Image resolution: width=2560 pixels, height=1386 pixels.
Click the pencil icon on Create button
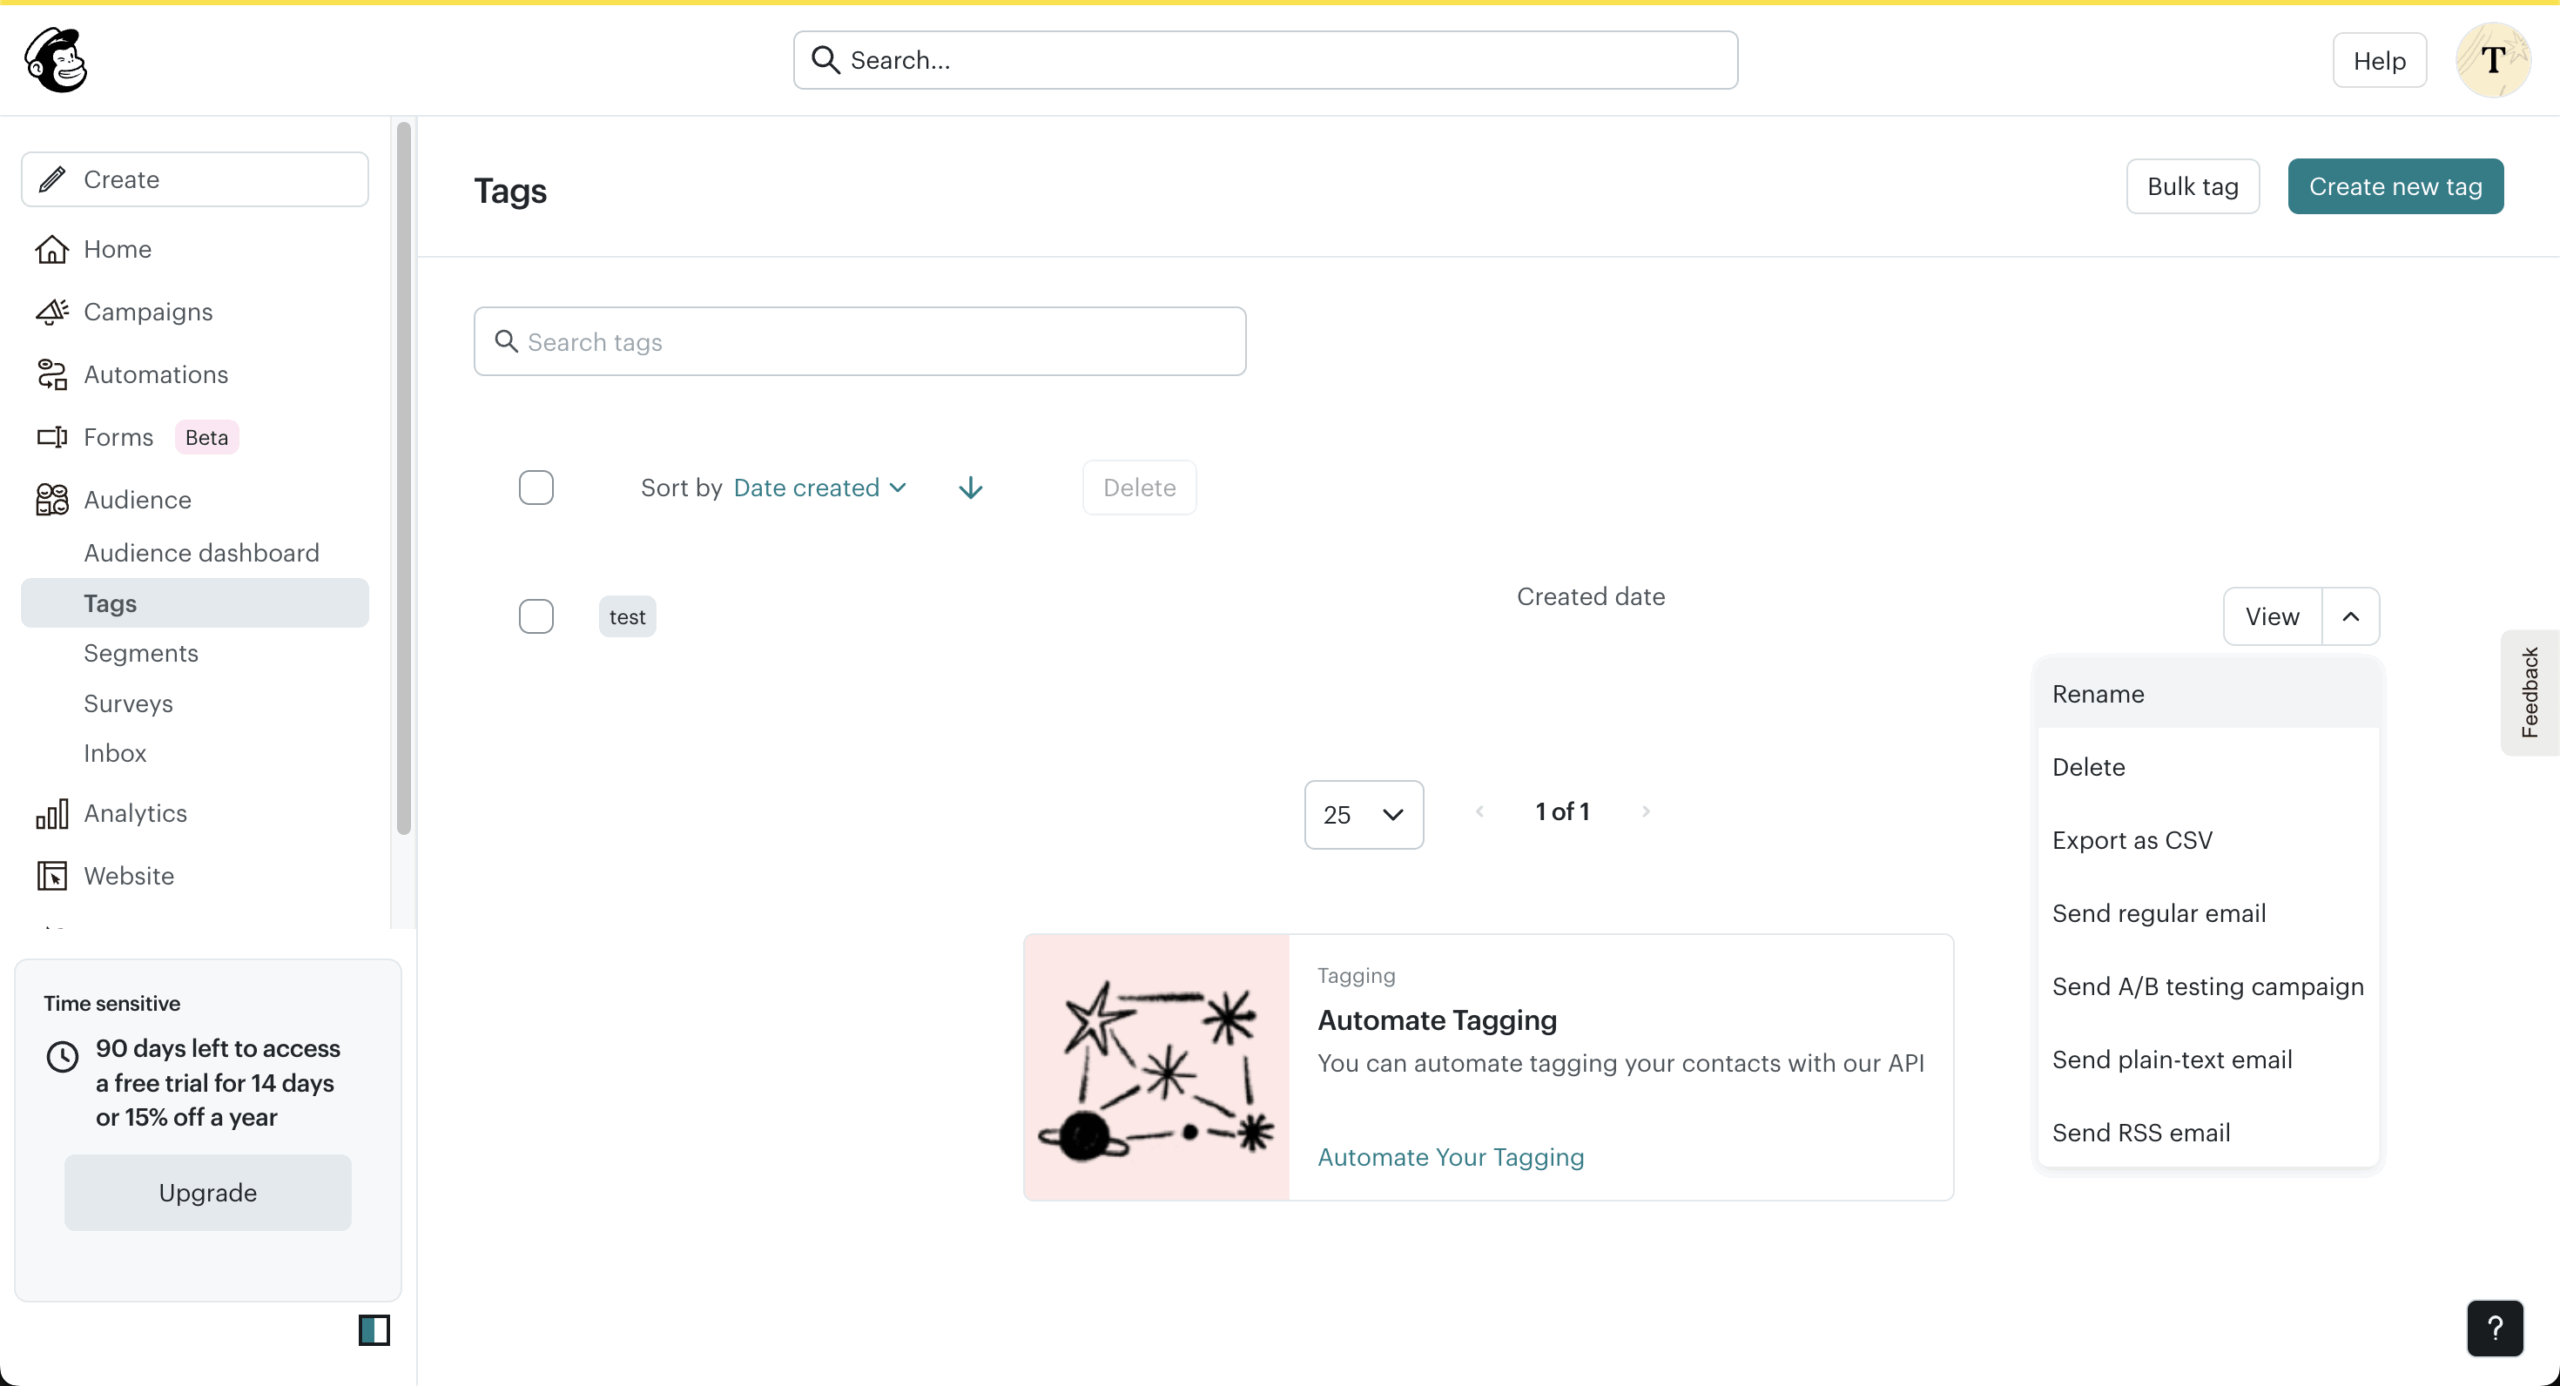(x=52, y=179)
